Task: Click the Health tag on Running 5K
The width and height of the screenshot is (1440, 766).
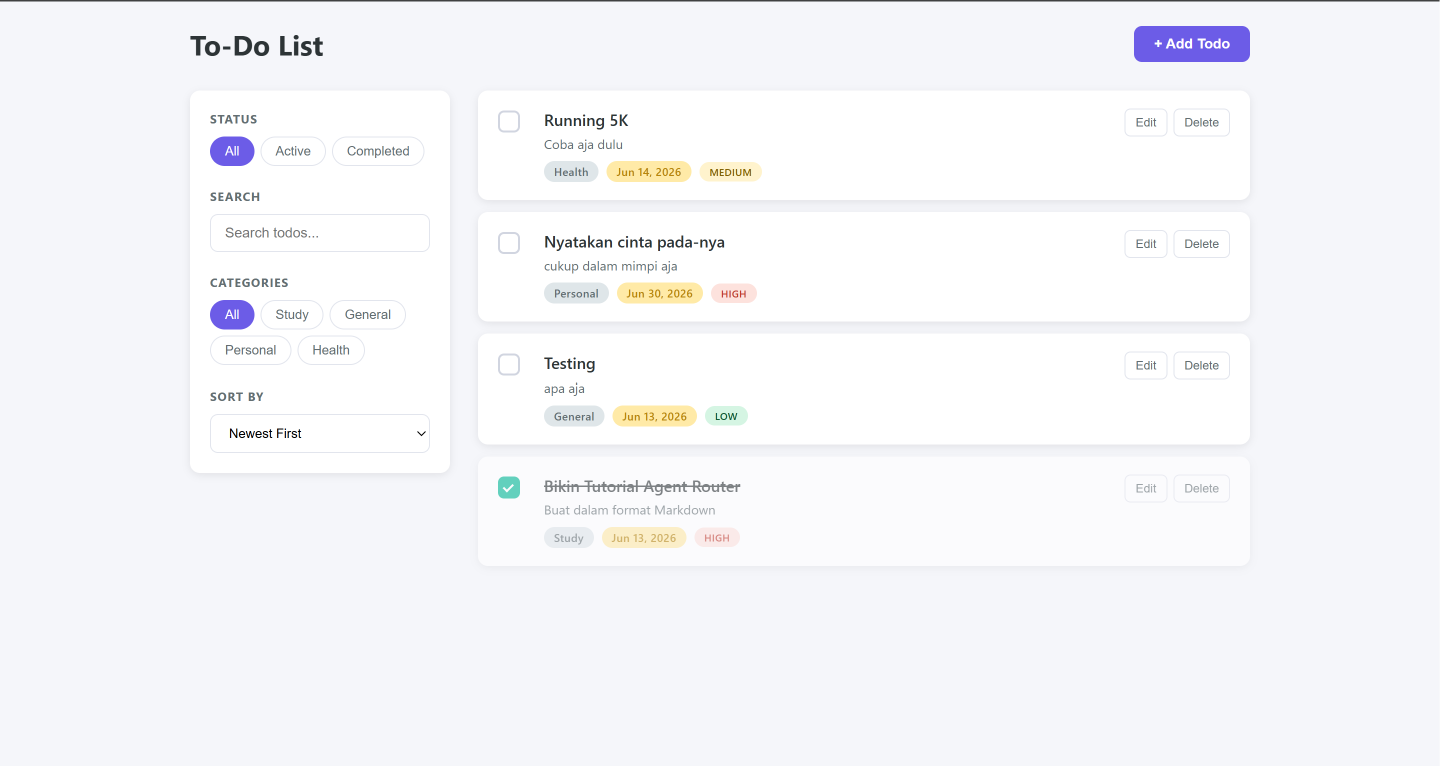Action: [571, 172]
